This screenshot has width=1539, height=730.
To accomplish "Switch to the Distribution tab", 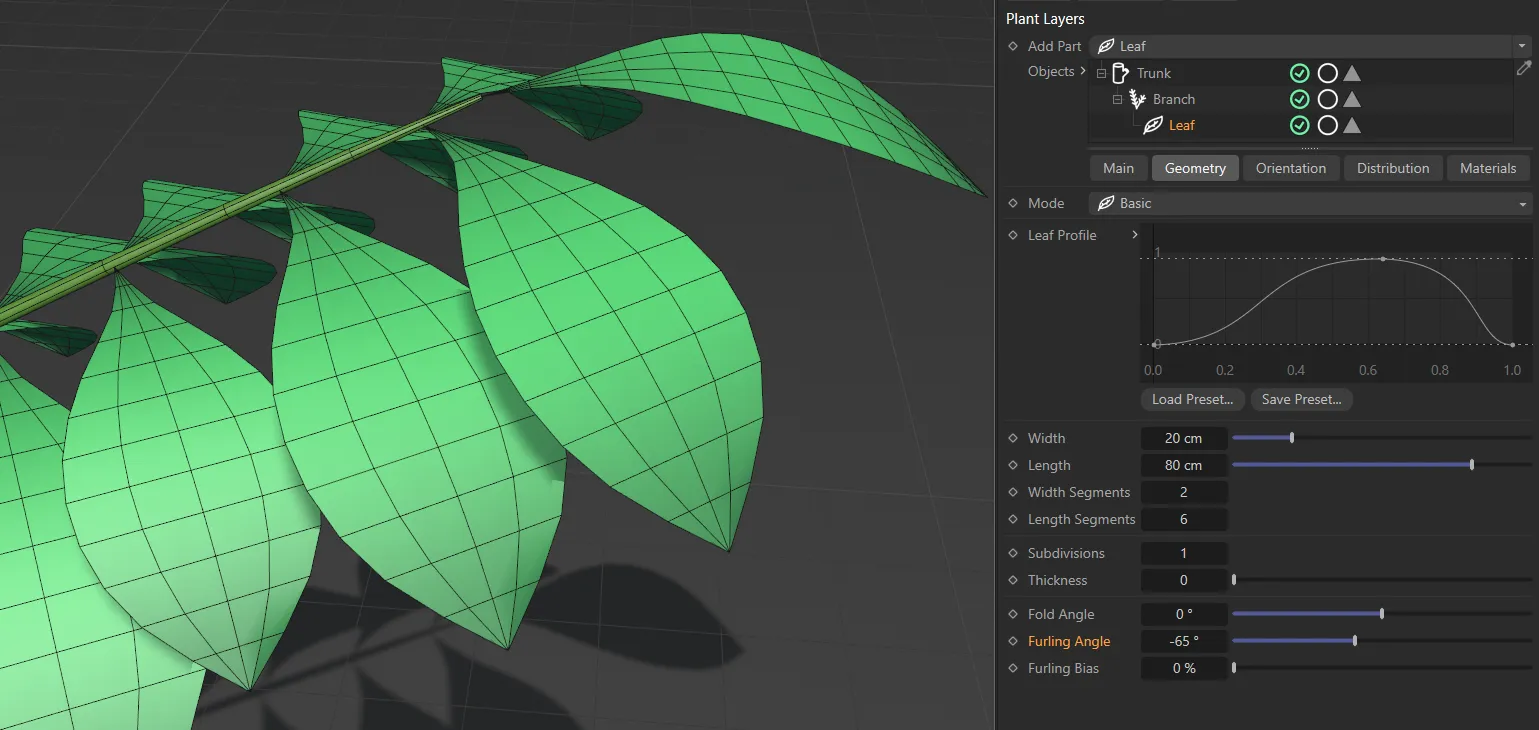I will (1392, 168).
